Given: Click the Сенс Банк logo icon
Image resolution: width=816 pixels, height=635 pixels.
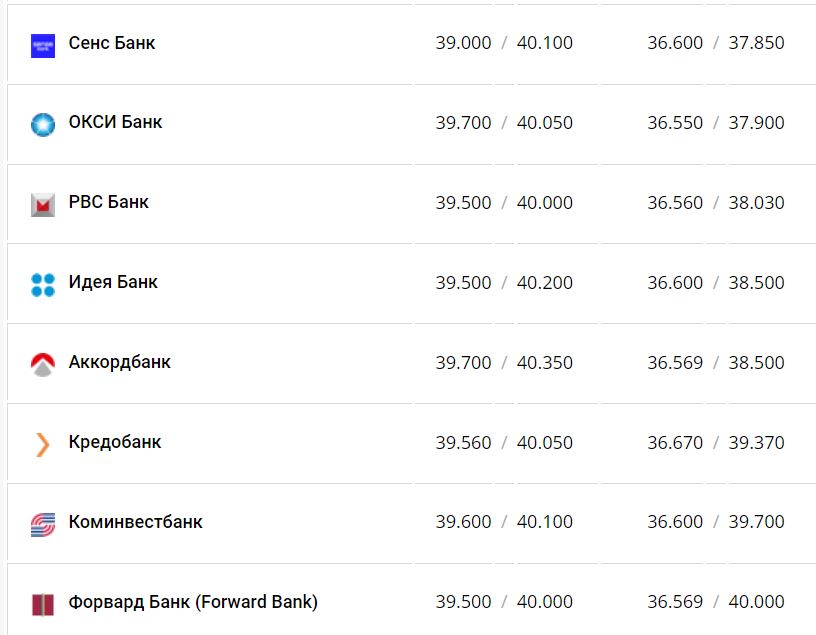Looking at the screenshot, I should 43,45.
